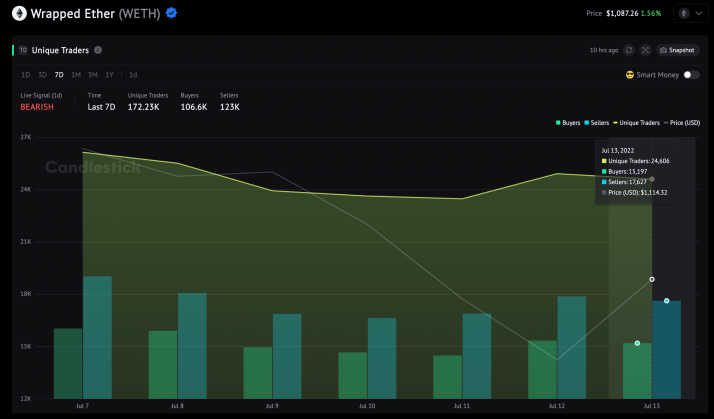Click the info icon beside Unique Traders
The height and width of the screenshot is (419, 714).
[98, 50]
